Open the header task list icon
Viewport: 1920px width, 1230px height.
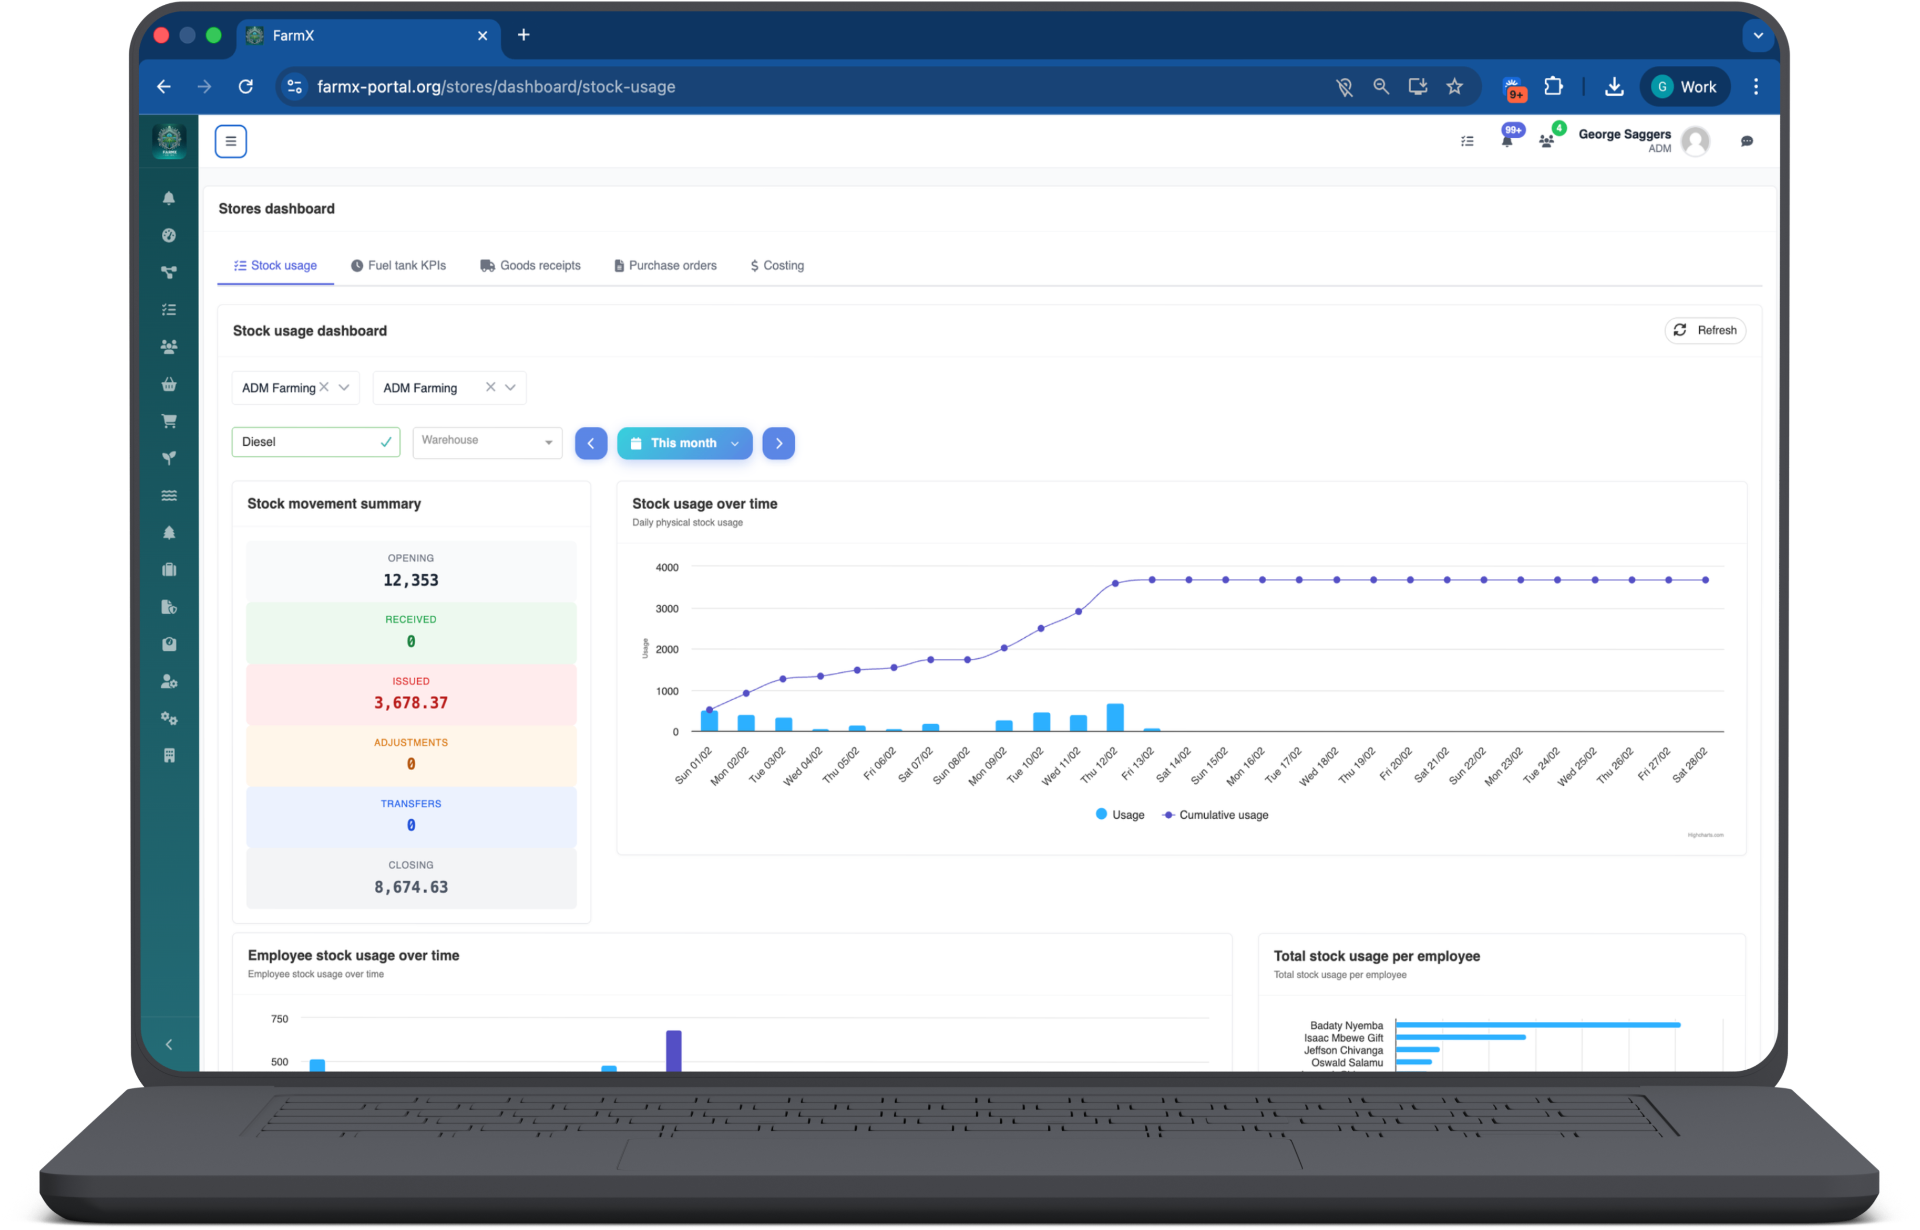[x=1467, y=141]
